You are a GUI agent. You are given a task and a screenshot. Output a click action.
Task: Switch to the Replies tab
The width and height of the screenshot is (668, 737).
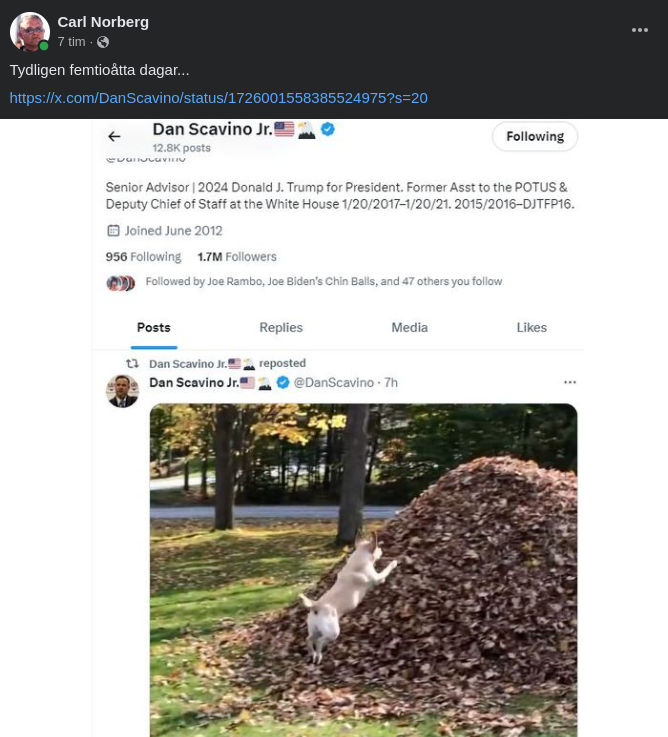pyautogui.click(x=281, y=327)
